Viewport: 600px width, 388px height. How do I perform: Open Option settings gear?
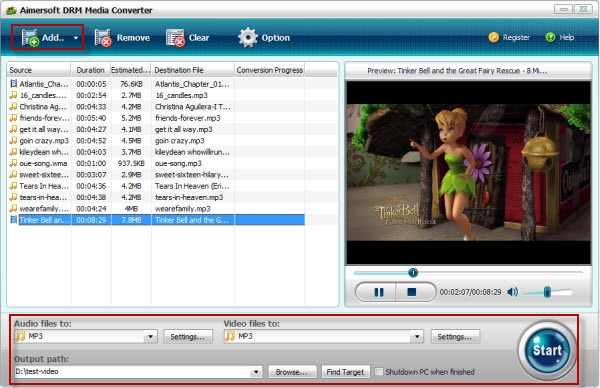(264, 37)
